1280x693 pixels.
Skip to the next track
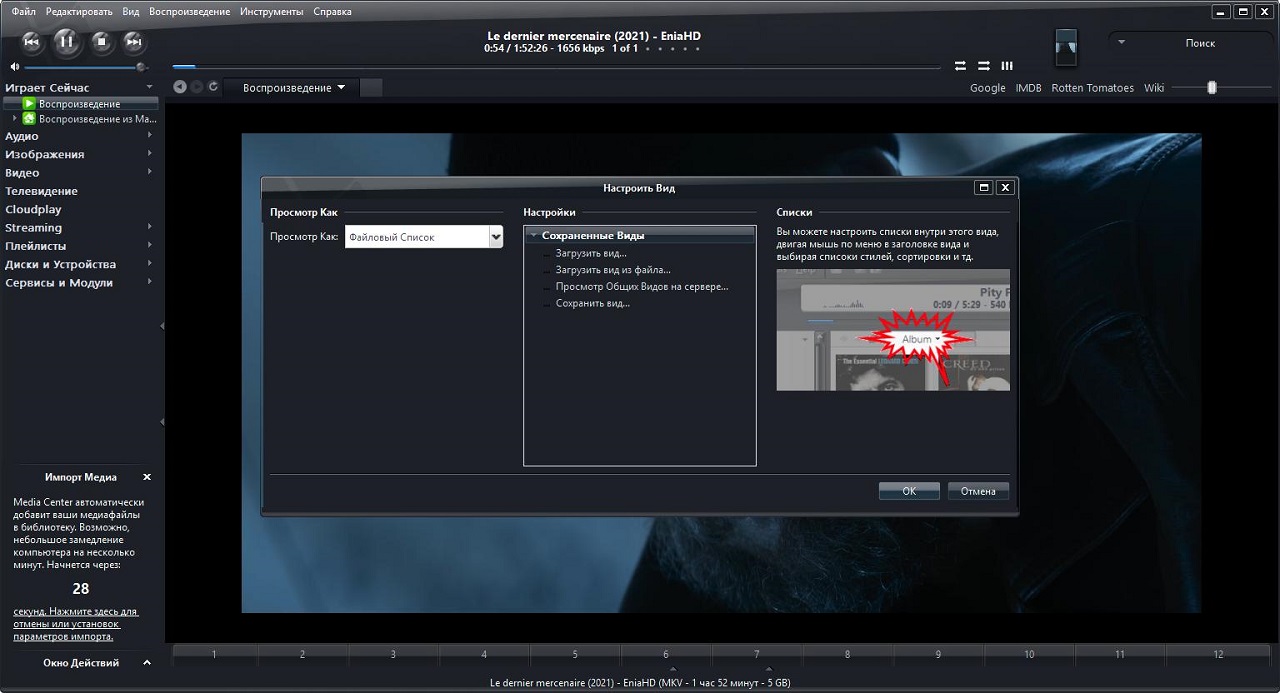pos(134,41)
